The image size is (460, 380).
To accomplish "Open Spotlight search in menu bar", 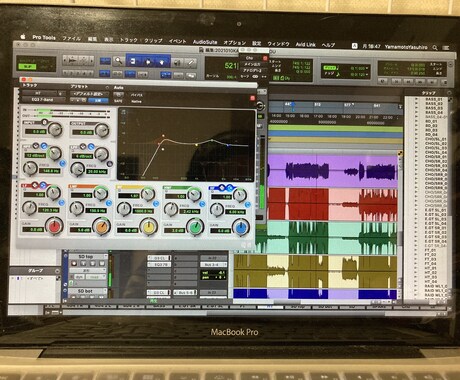I will click(x=435, y=48).
